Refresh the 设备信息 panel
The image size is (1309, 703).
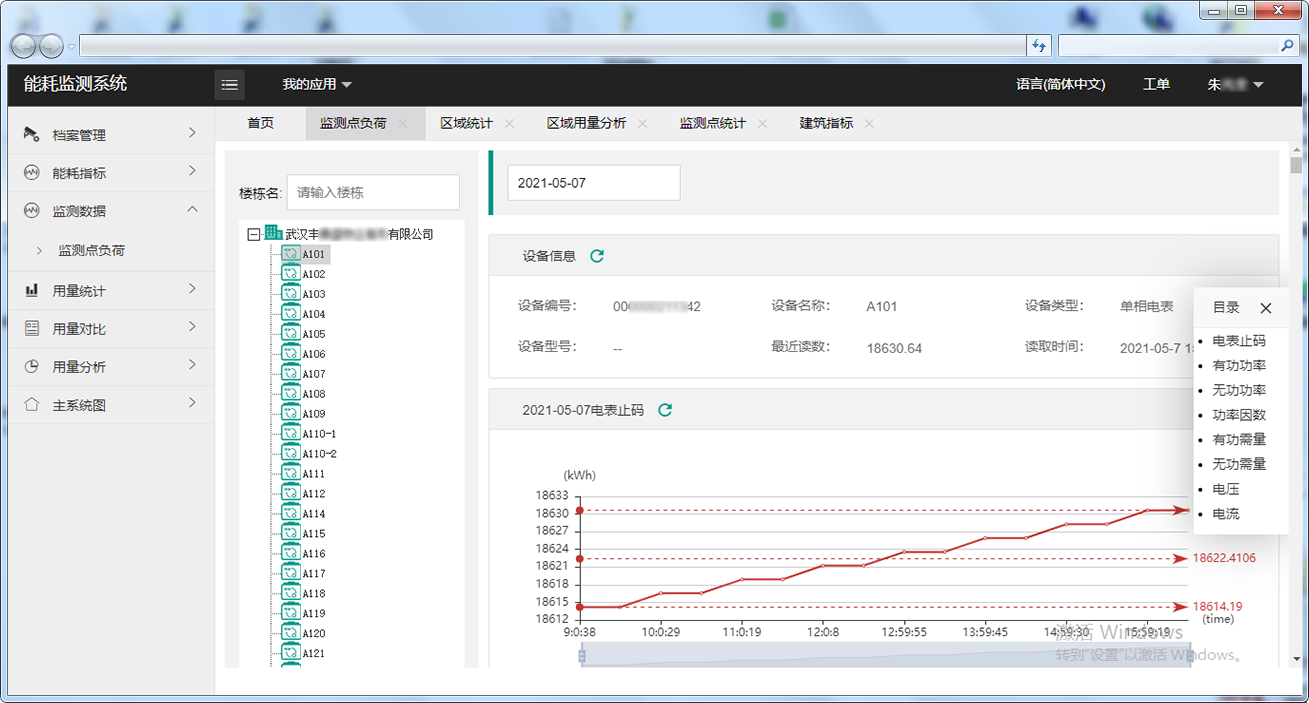[597, 256]
